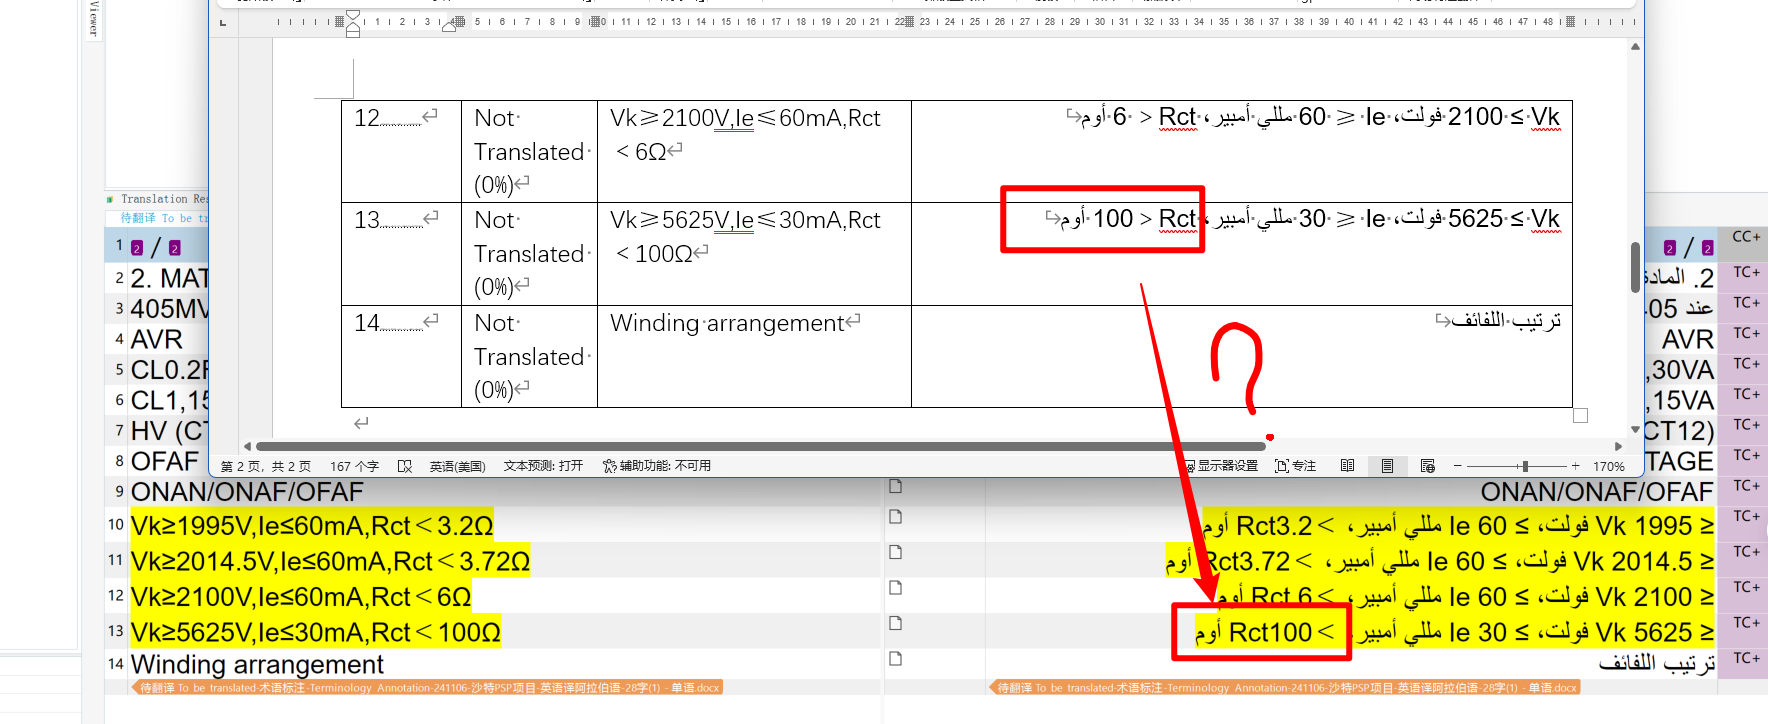Click "Vk≥2100V,Ie≤60mA,Rct" source cell in Word
Viewport: 1768px width, 724px height.
tap(754, 151)
